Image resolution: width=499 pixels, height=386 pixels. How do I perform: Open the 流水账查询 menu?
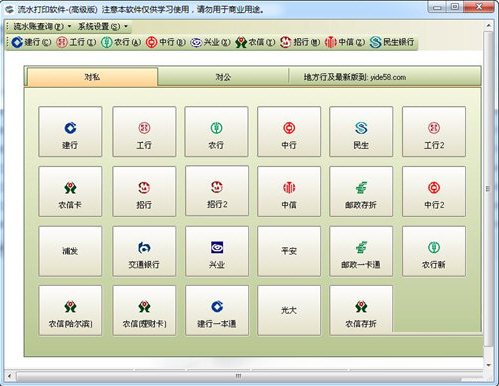click(x=42, y=26)
